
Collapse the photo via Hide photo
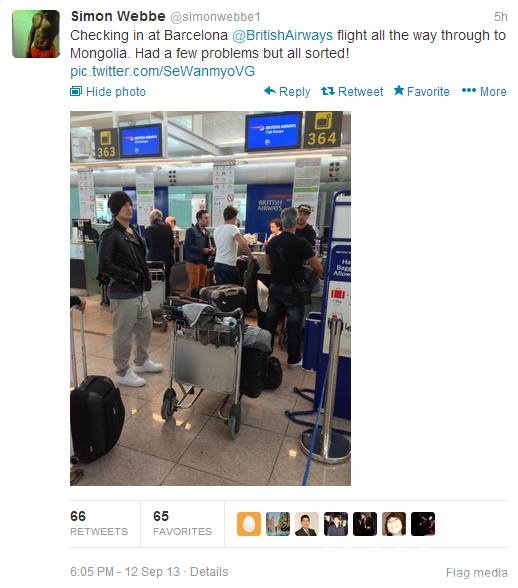(x=108, y=92)
